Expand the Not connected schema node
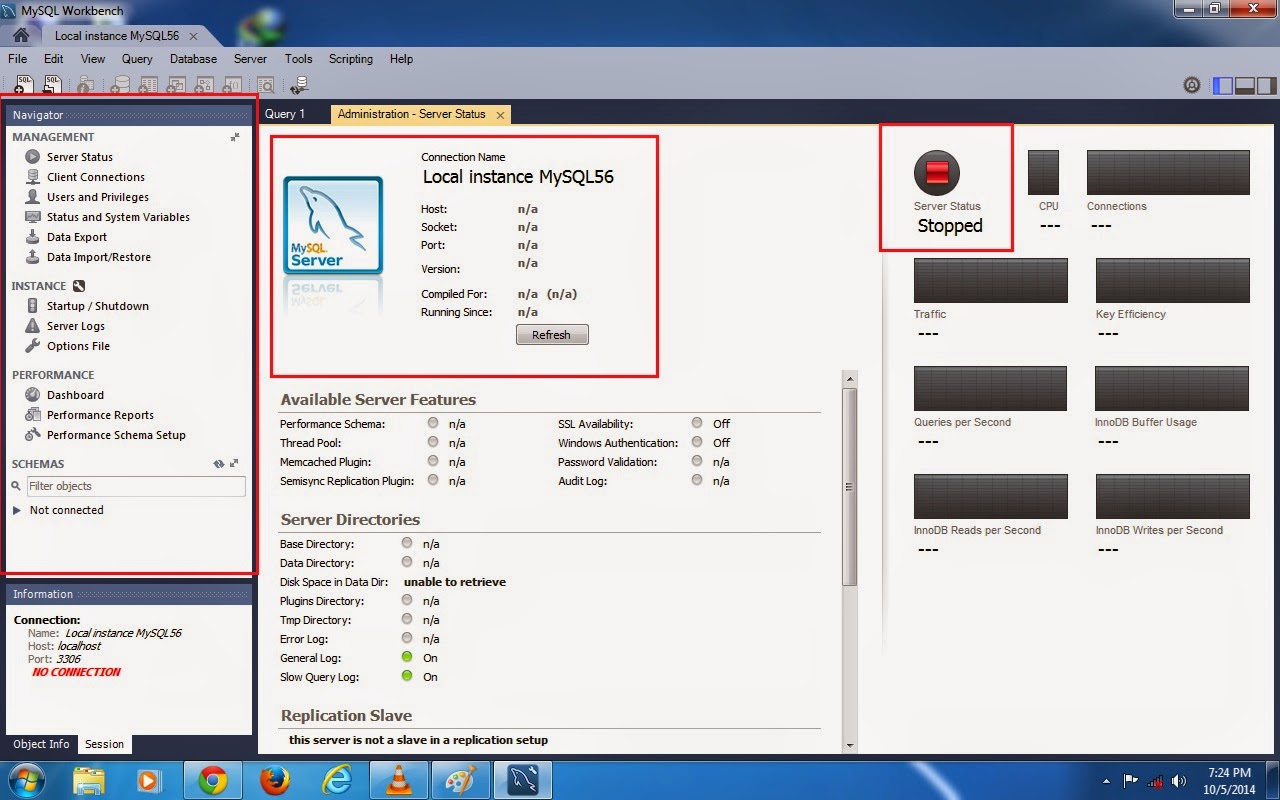Screen dimensions: 1280x800 pyautogui.click(x=17, y=510)
